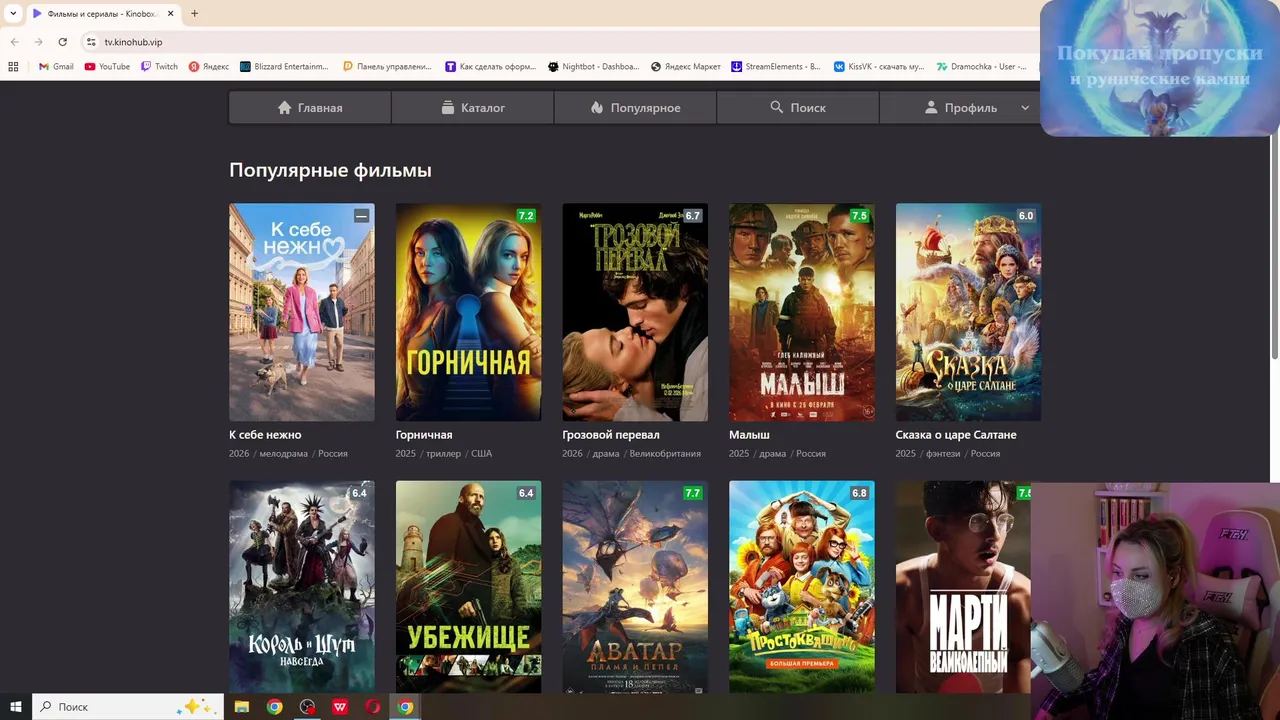Image resolution: width=1280 pixels, height=720 pixels.
Task: Open the Главная navigation tab
Action: tap(310, 108)
